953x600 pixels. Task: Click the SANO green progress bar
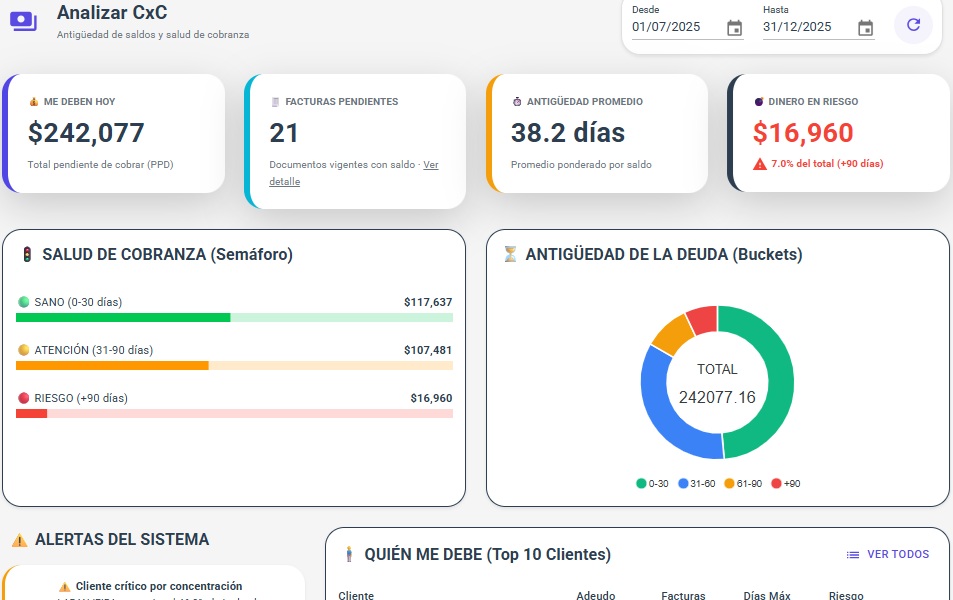click(123, 318)
